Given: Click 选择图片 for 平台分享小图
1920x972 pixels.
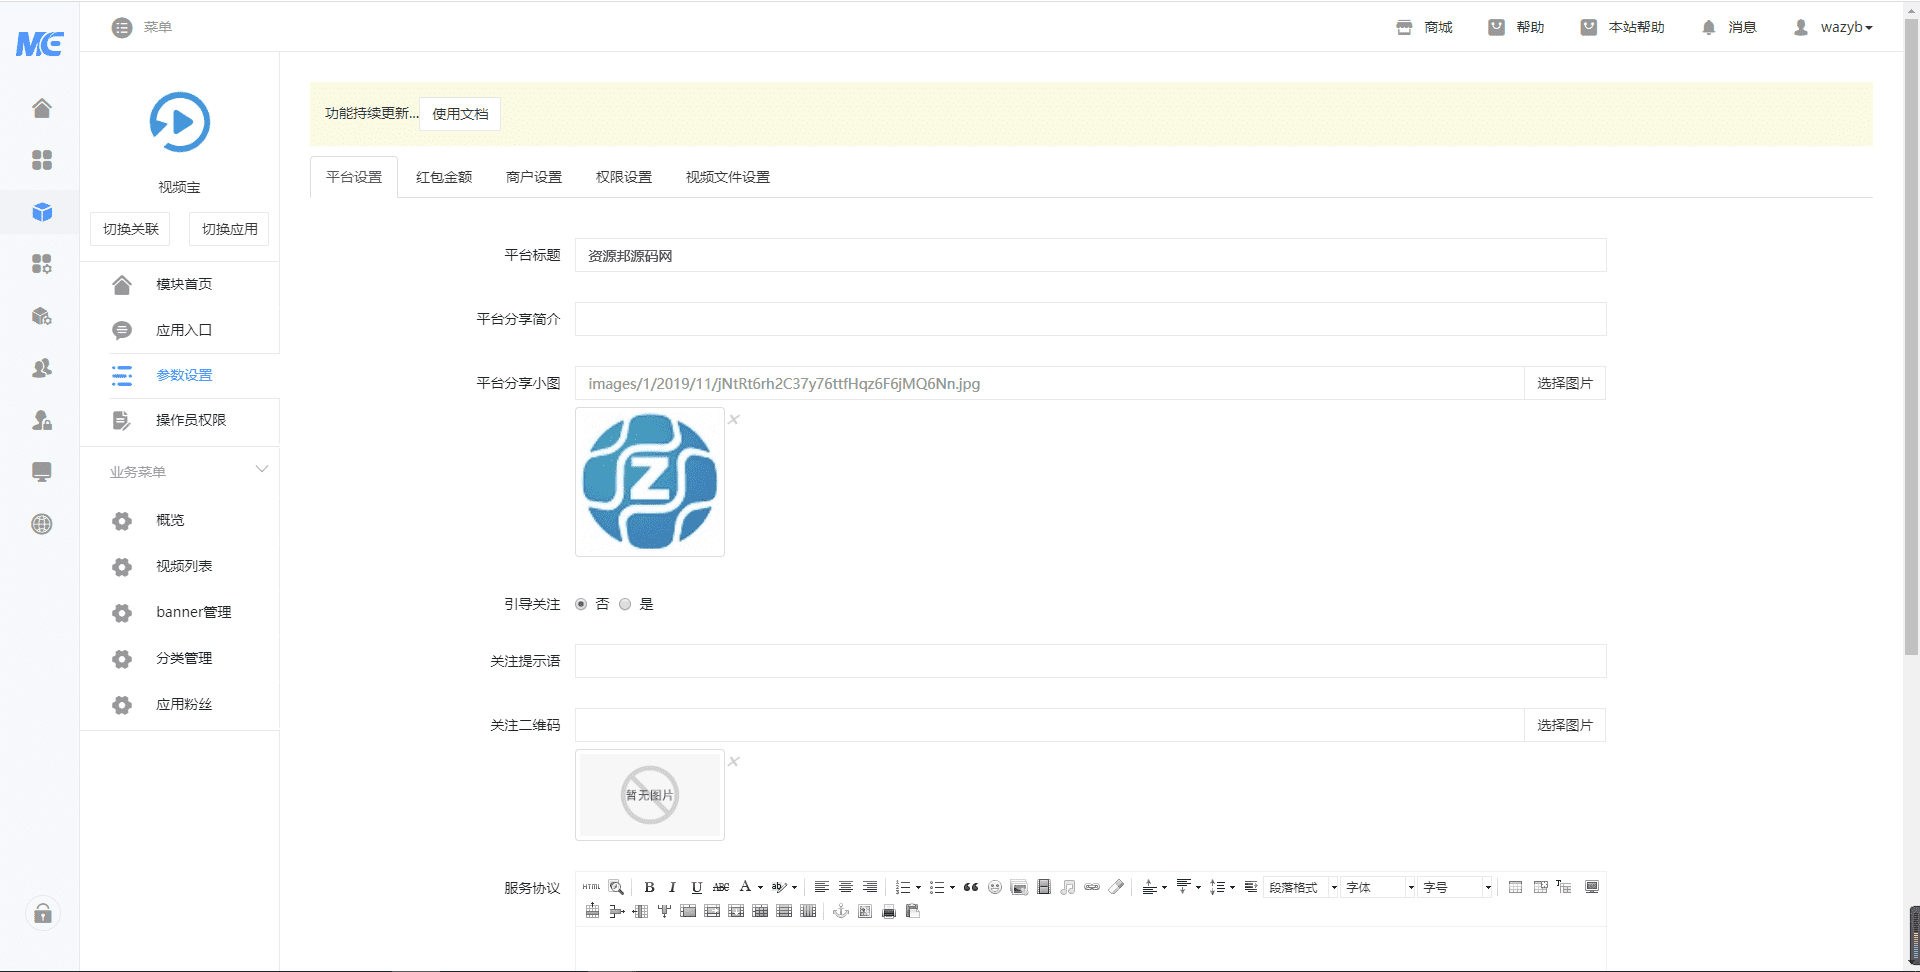Looking at the screenshot, I should pos(1565,383).
